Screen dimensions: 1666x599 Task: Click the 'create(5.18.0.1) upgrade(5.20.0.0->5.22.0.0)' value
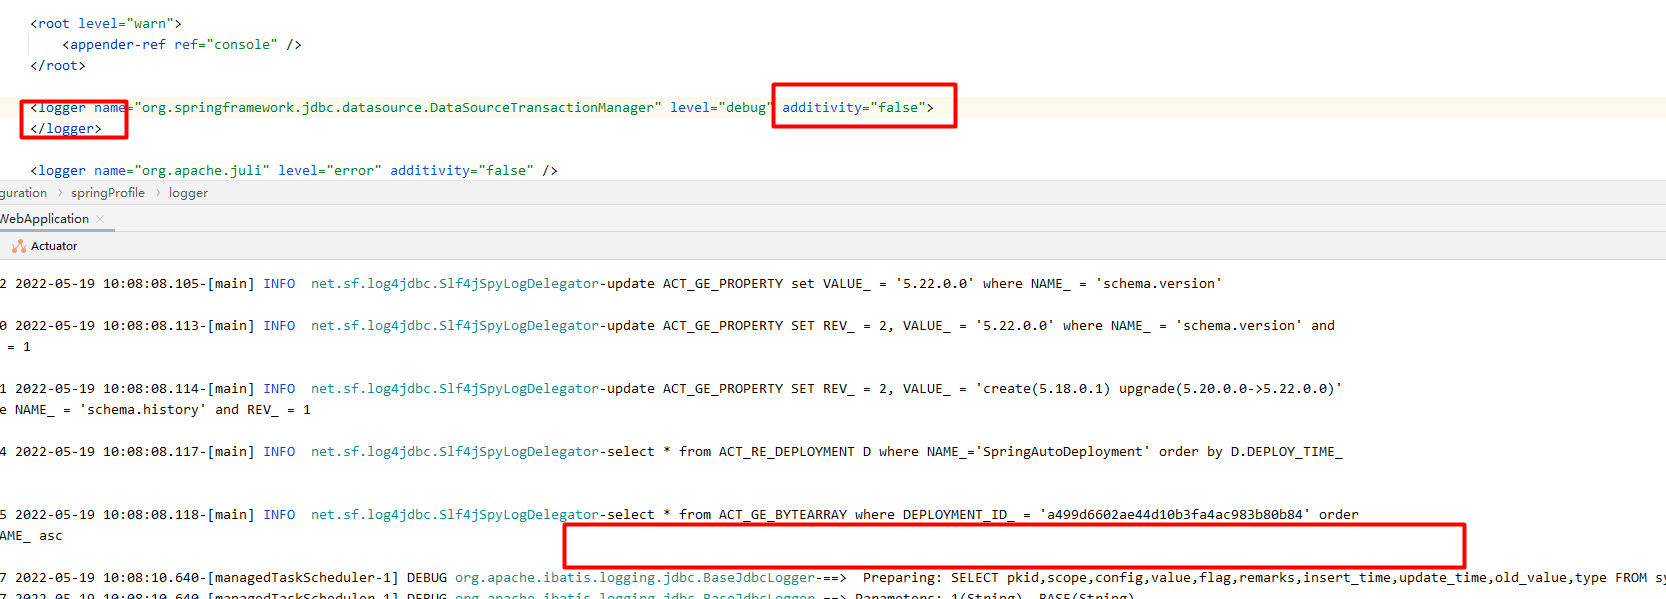tap(1159, 388)
